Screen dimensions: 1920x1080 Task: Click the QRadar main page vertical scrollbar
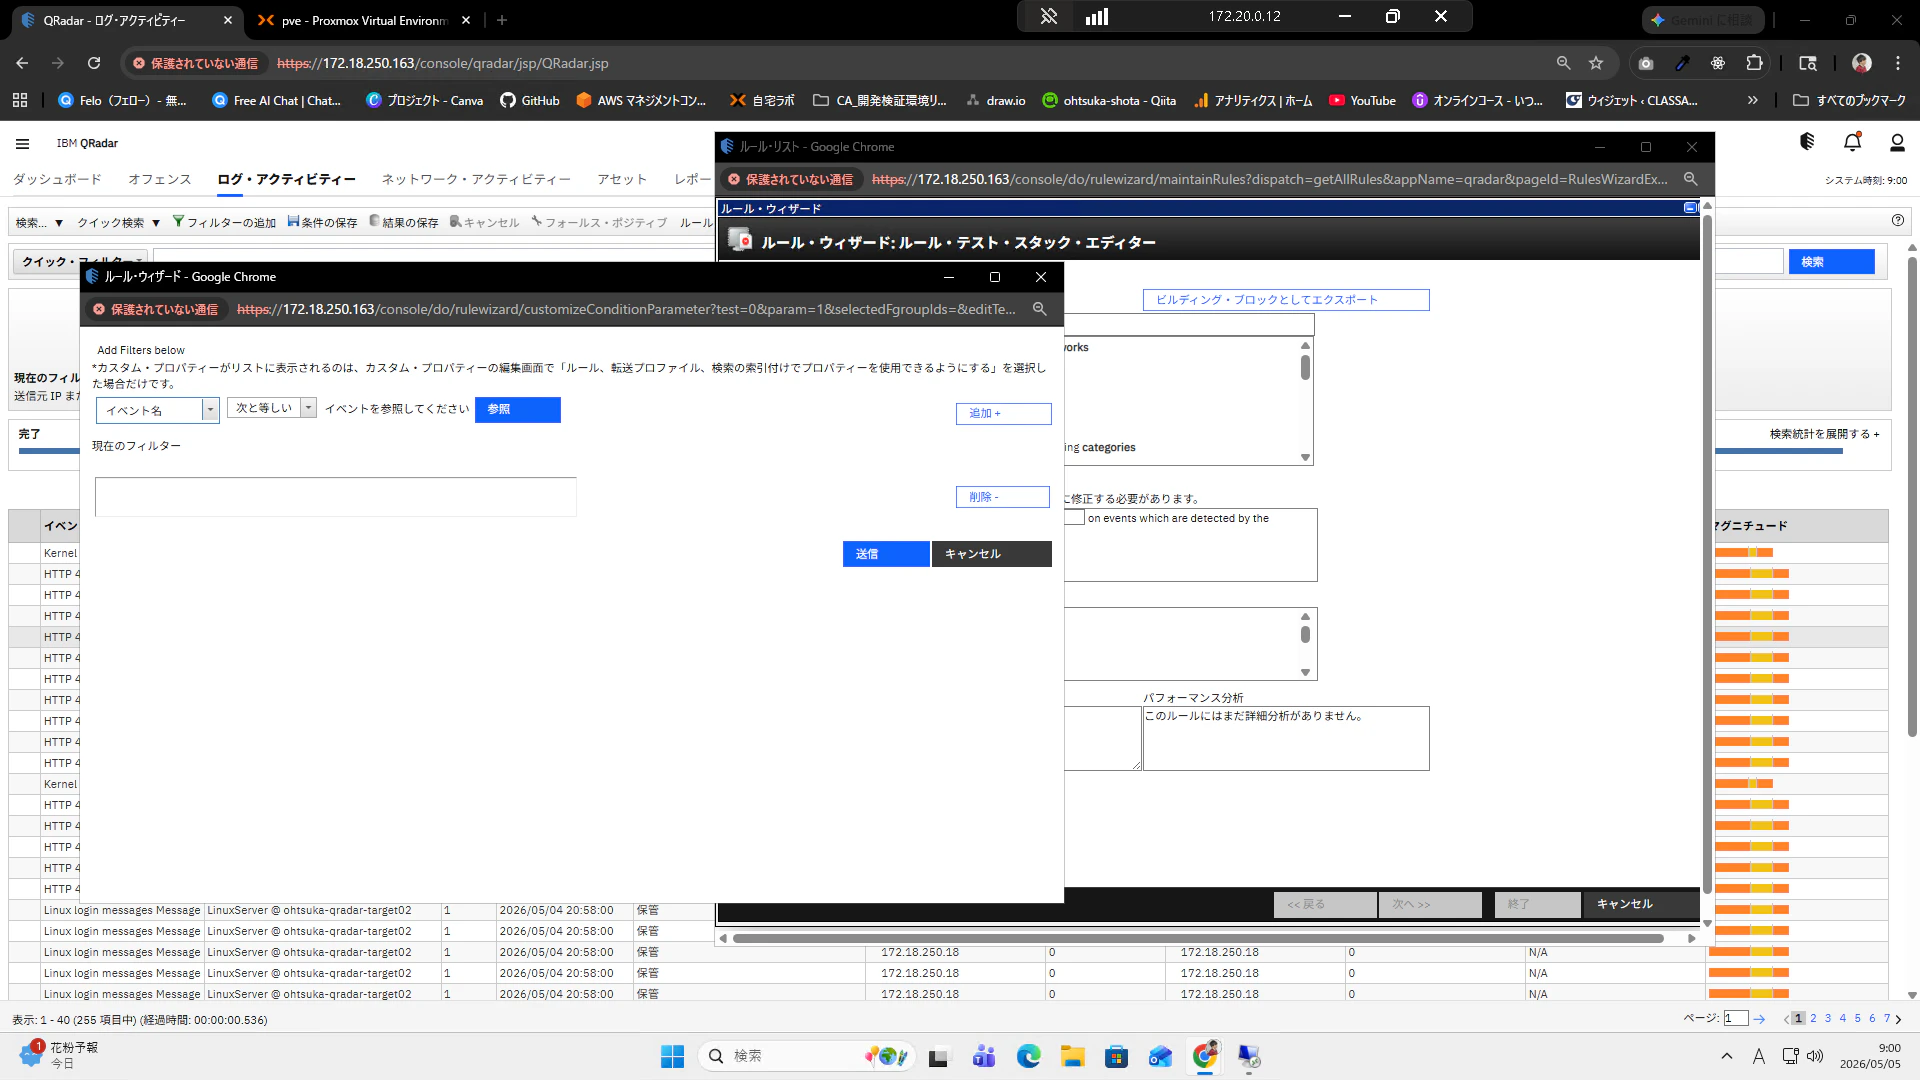coord(1912,496)
